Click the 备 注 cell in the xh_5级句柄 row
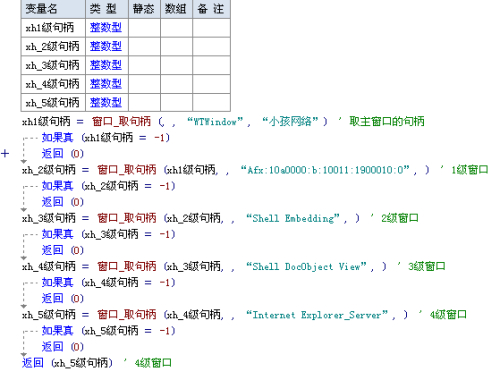The height and width of the screenshot is (380, 500). coord(211,102)
